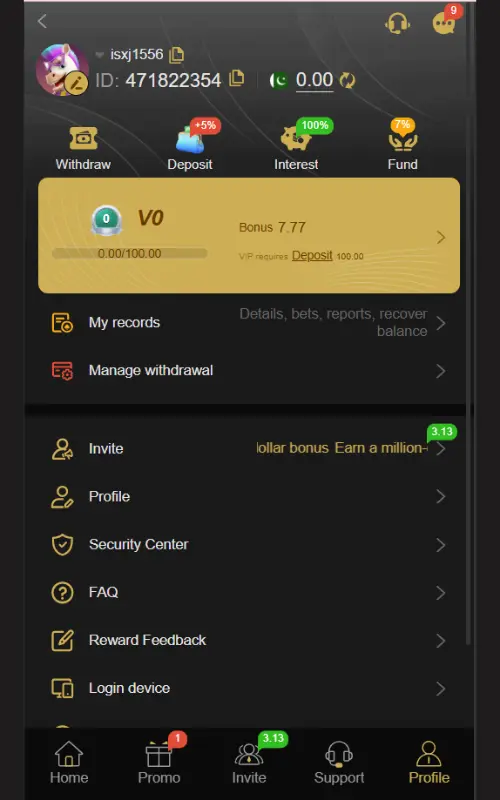
Task: Open Reward Feedback row label
Action: pos(147,640)
